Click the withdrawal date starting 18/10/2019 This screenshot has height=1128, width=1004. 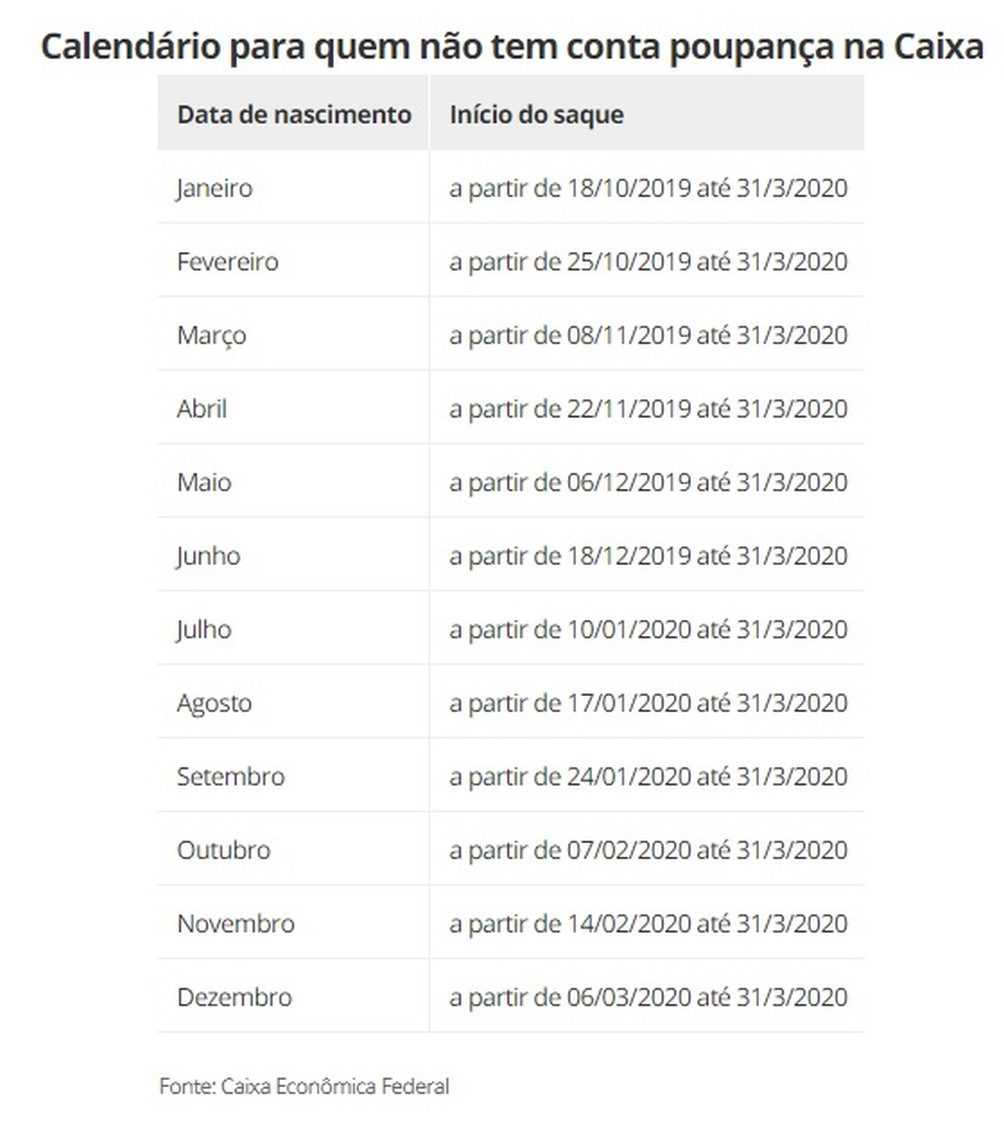click(x=648, y=188)
